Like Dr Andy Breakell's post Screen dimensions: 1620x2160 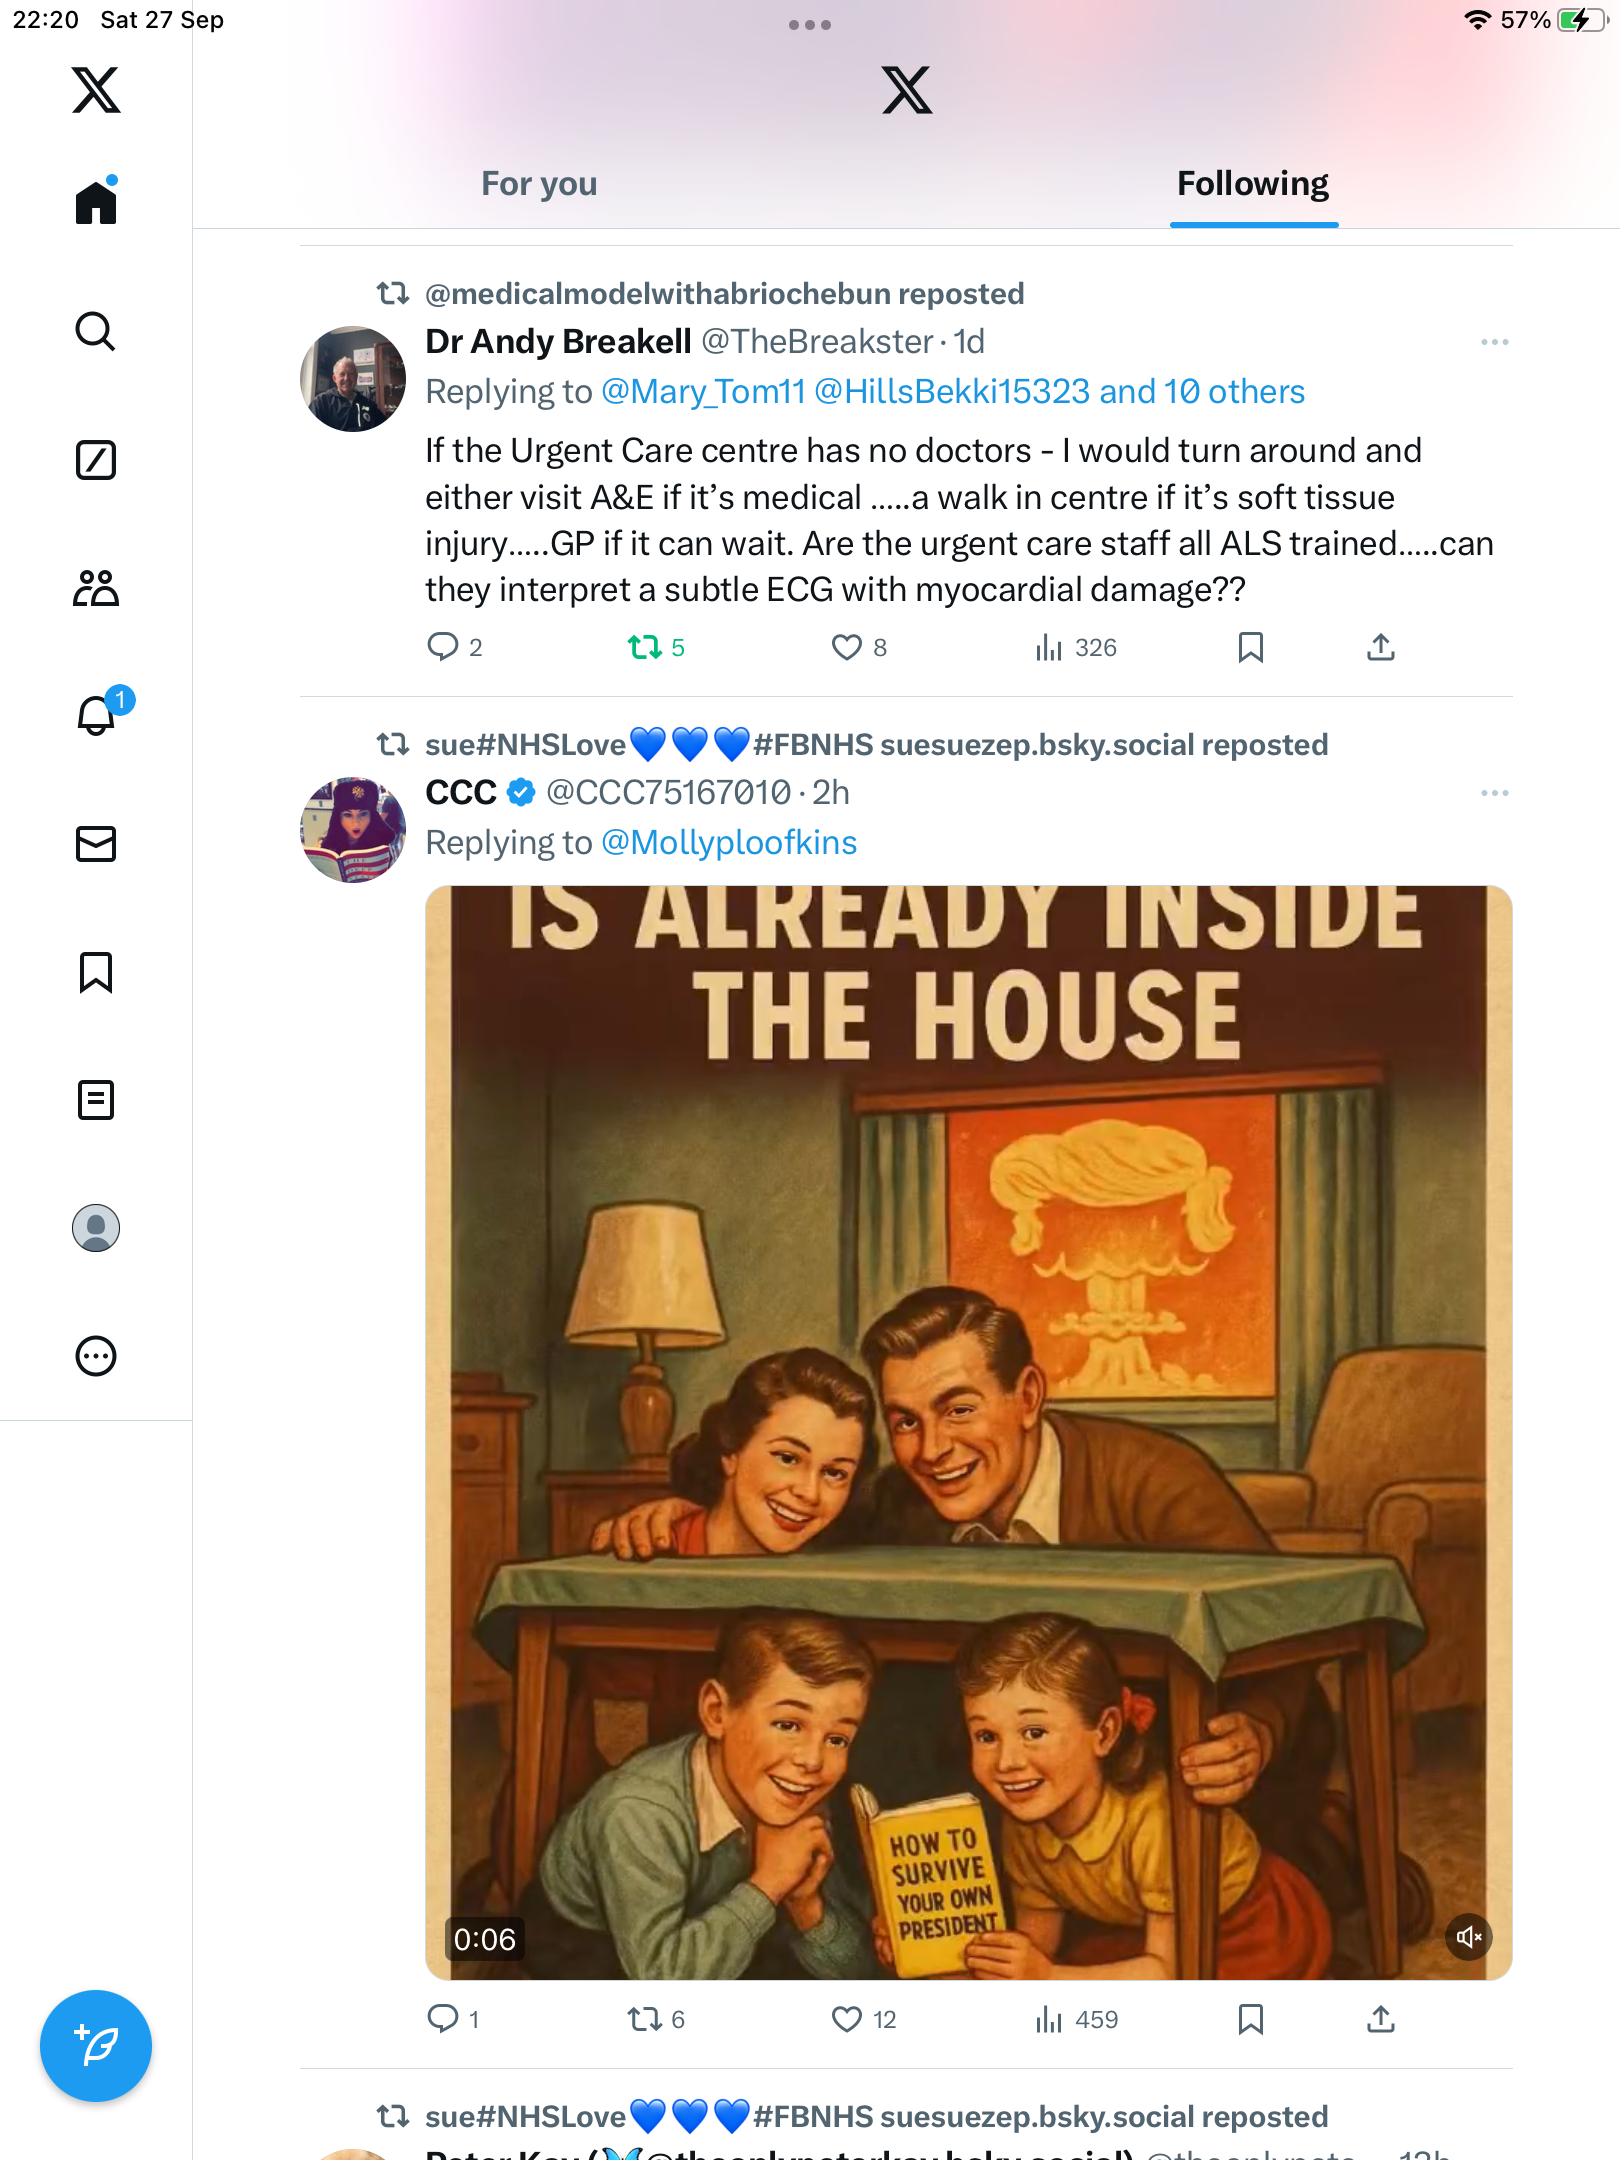(x=847, y=648)
